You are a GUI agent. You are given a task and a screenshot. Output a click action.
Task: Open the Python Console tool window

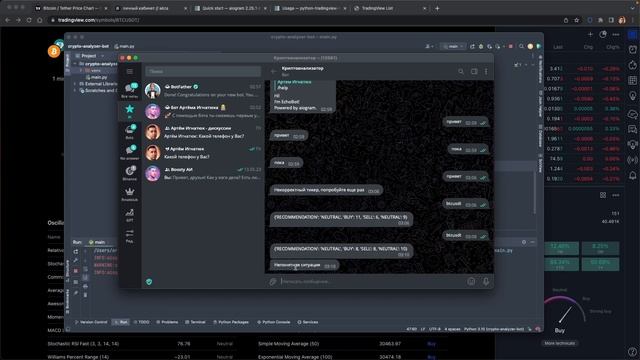(273, 322)
